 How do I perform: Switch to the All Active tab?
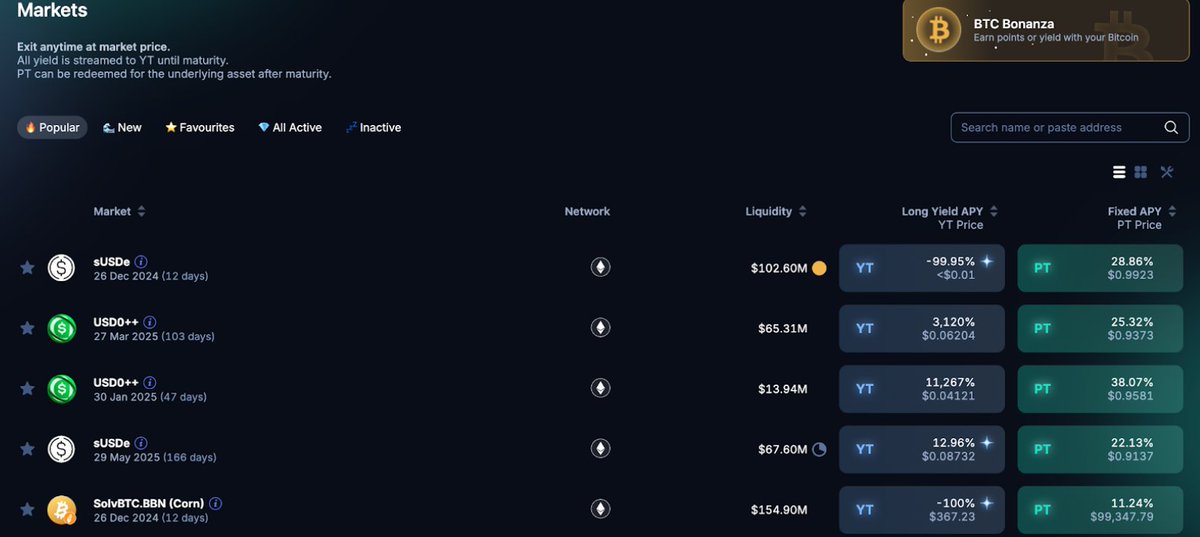click(x=290, y=128)
